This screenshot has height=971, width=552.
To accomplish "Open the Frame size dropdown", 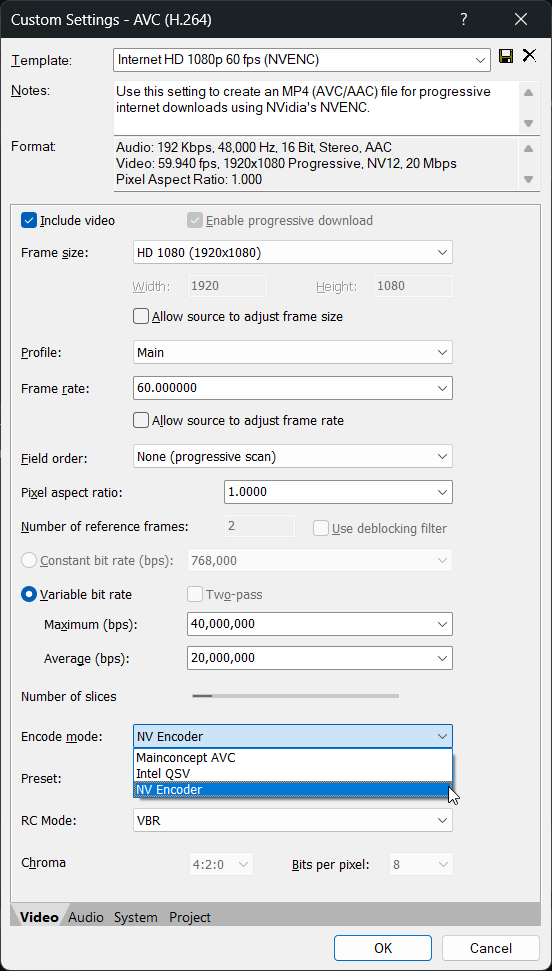I will click(x=292, y=253).
